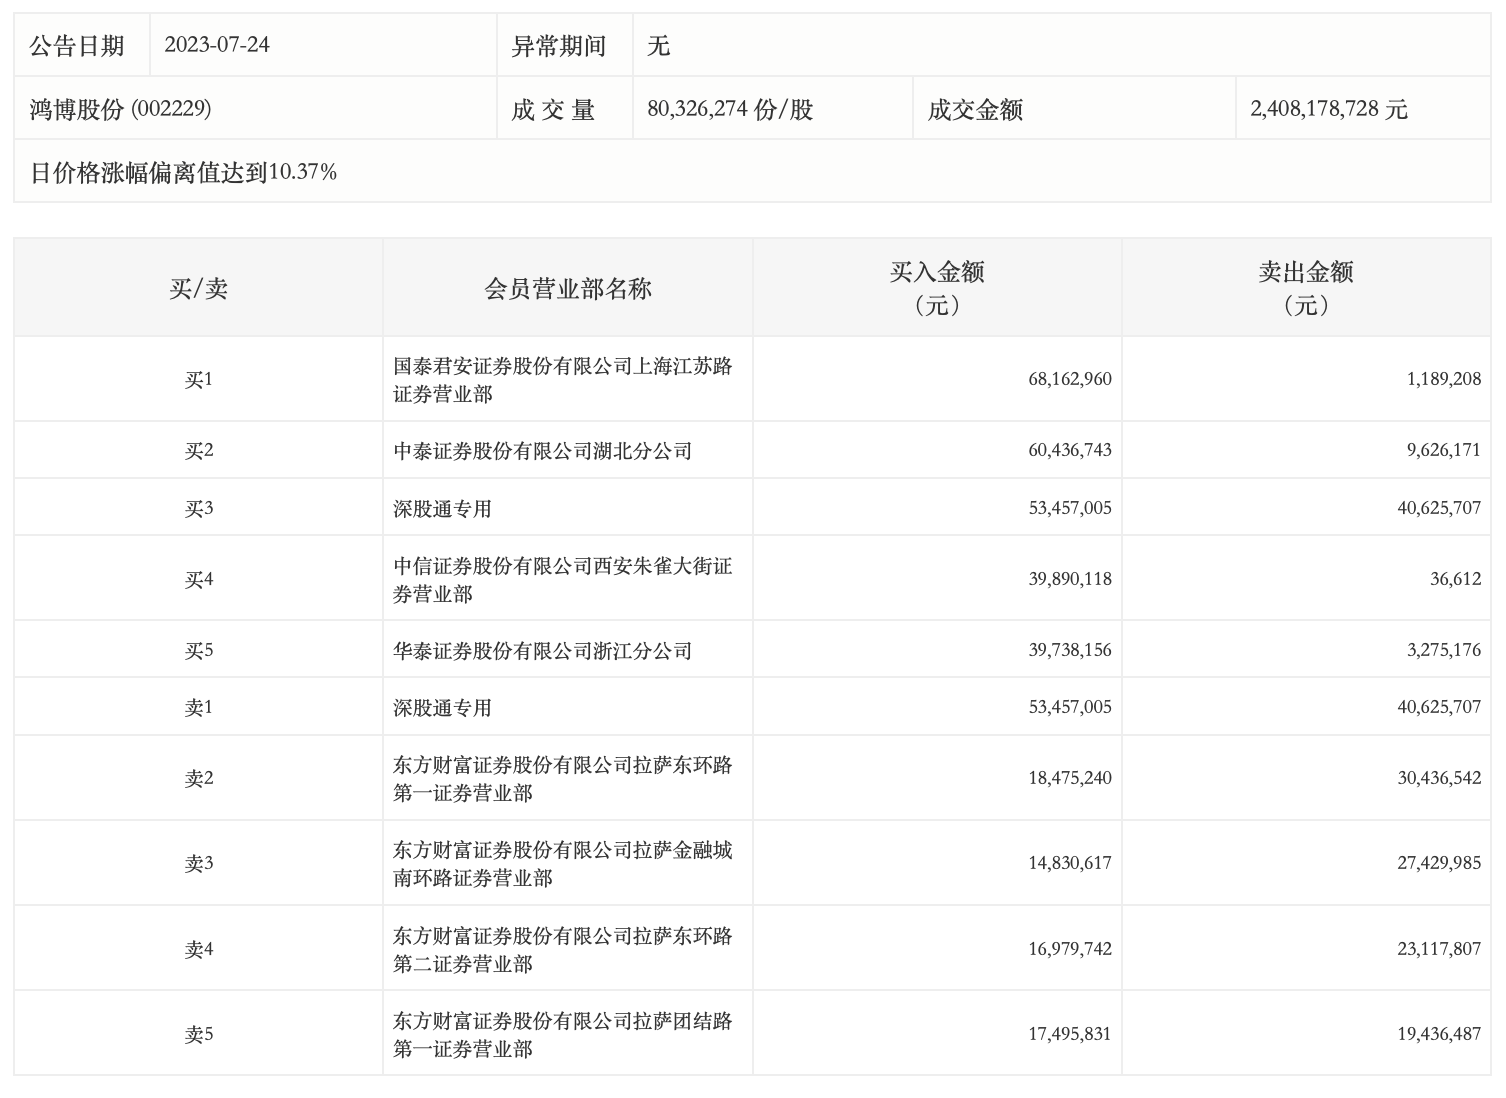This screenshot has width=1506, height=1098.
Task: Click the 买入金额 column header
Action: 937,288
